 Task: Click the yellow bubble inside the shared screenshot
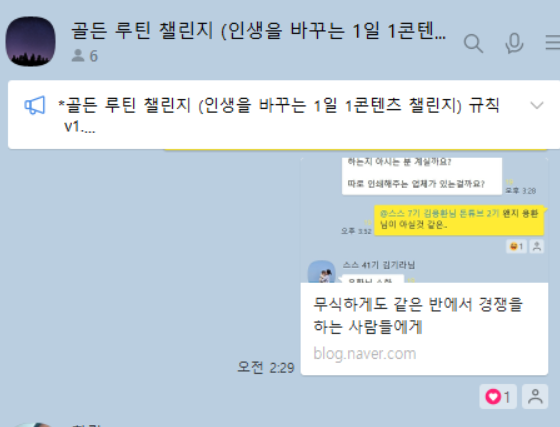[x=459, y=220]
